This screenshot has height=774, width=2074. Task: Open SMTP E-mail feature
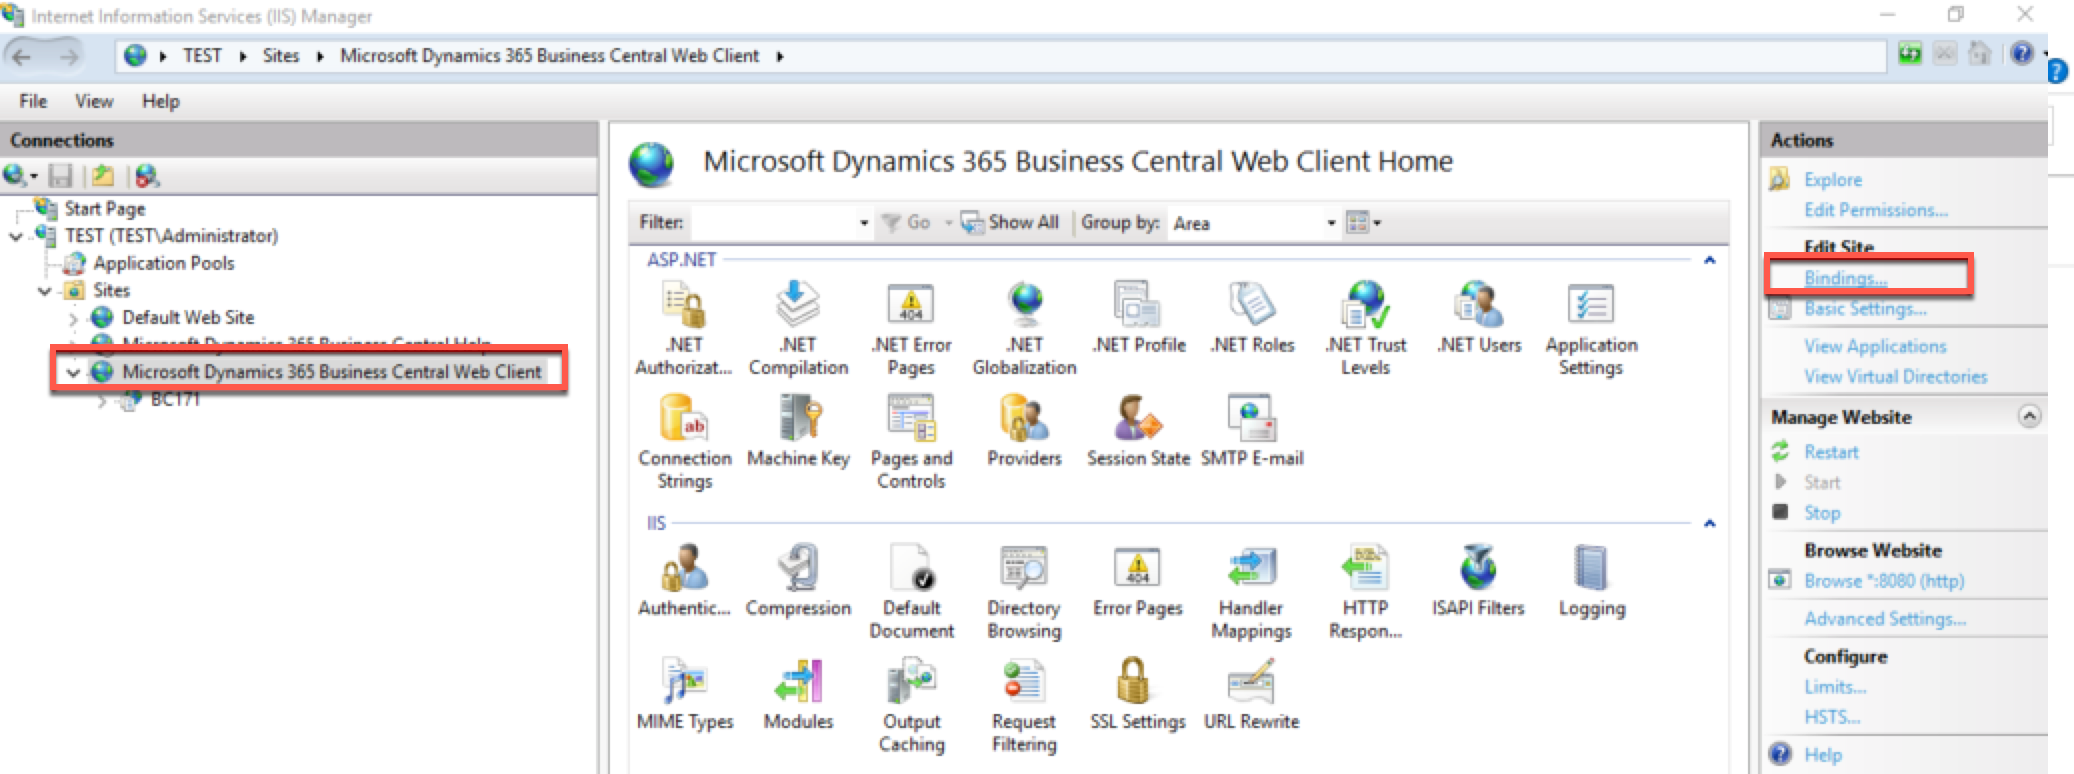(x=1252, y=431)
